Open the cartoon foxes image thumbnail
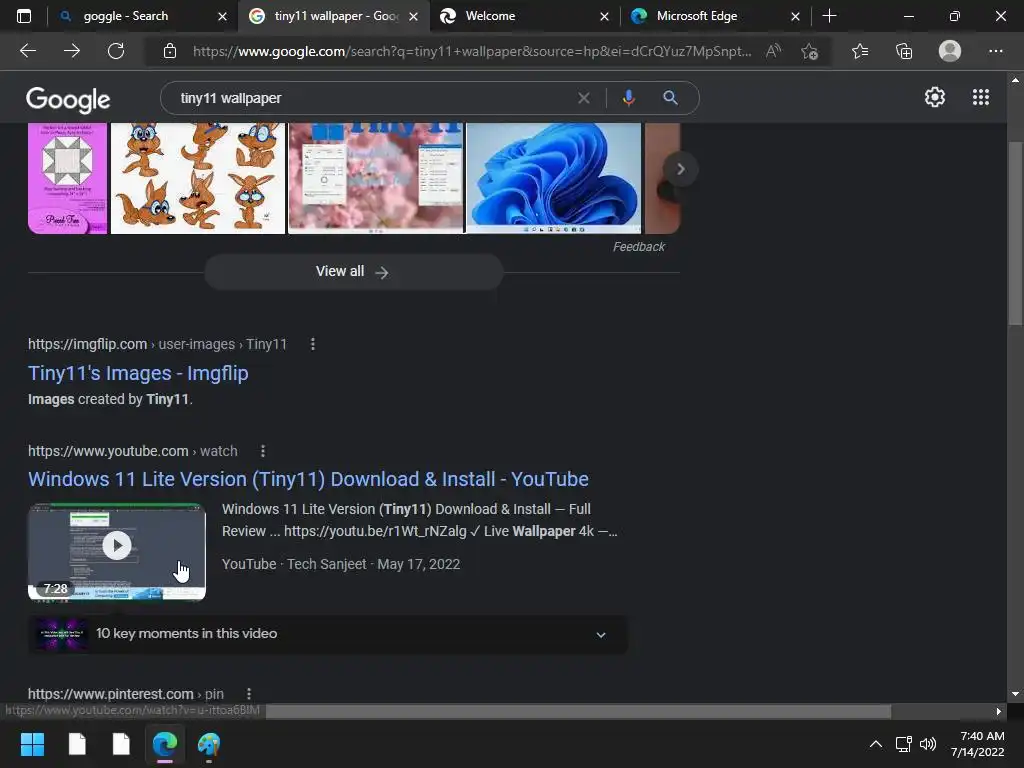Image resolution: width=1024 pixels, height=768 pixels. tap(198, 178)
